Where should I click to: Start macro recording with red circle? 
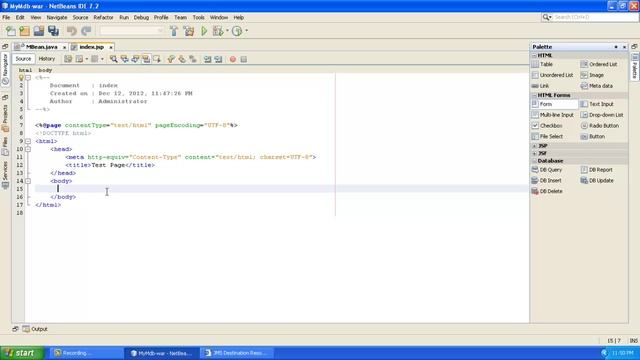tap(233, 59)
